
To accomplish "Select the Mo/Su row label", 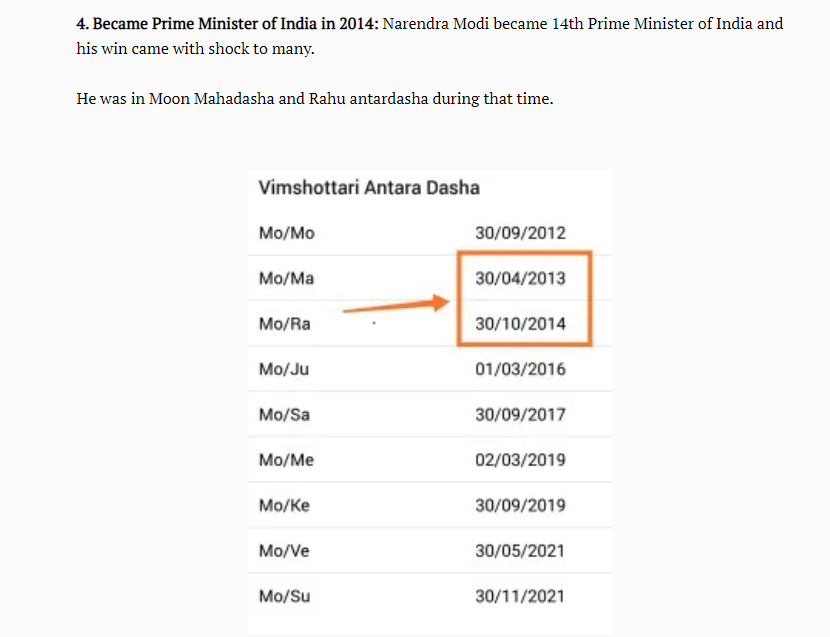I will 285,597.
